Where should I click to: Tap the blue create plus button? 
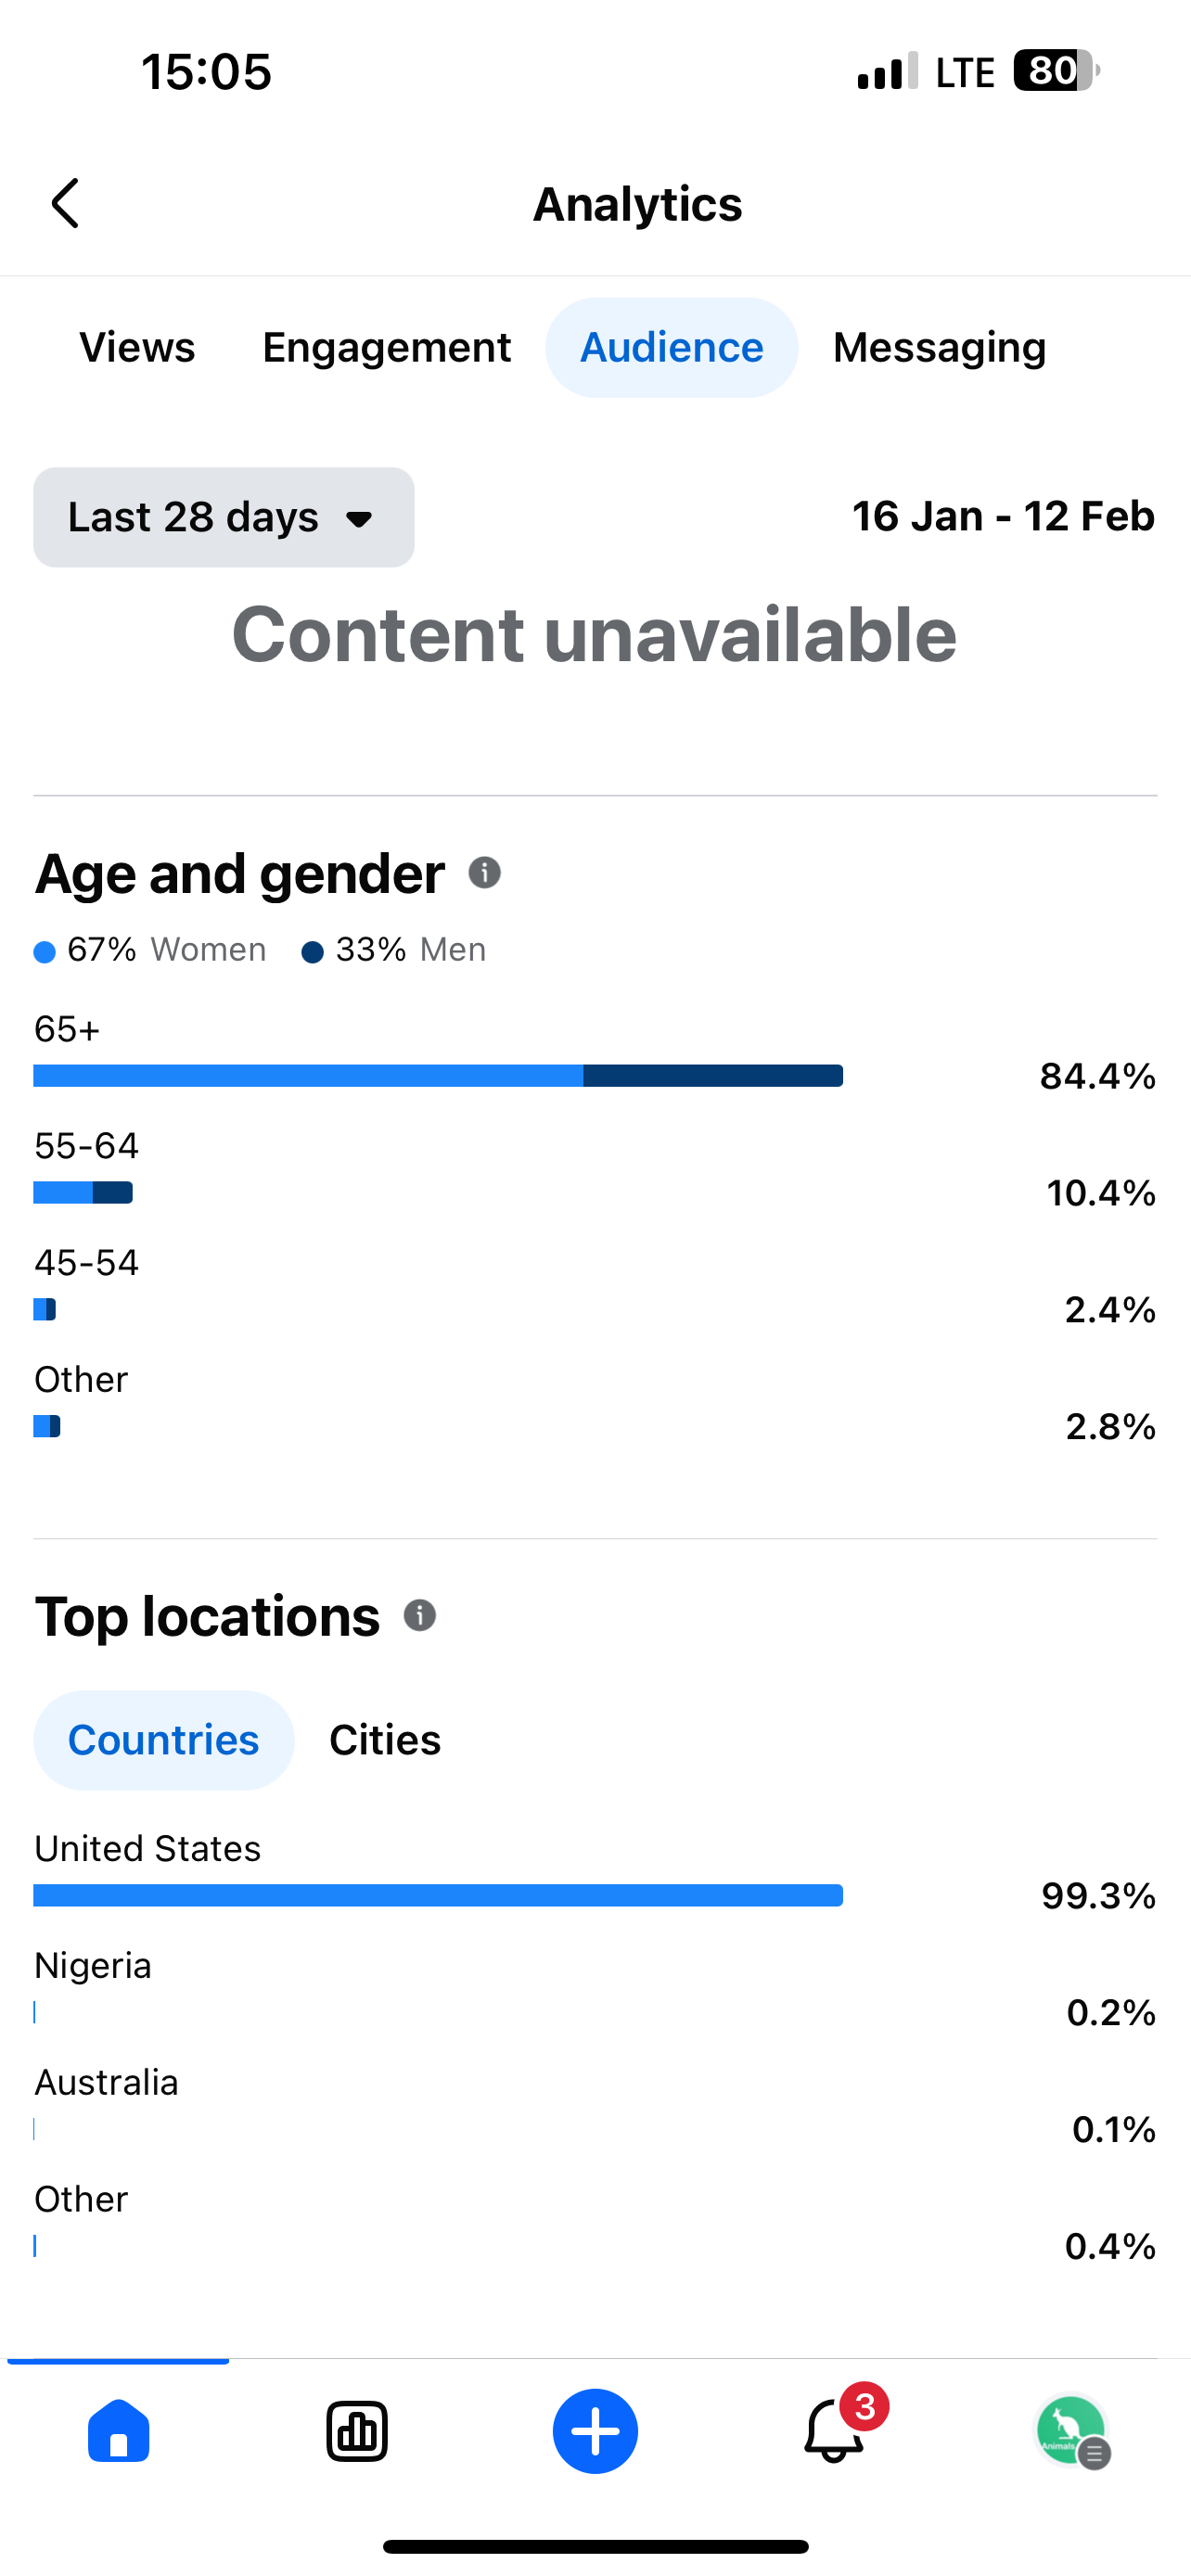click(595, 2430)
